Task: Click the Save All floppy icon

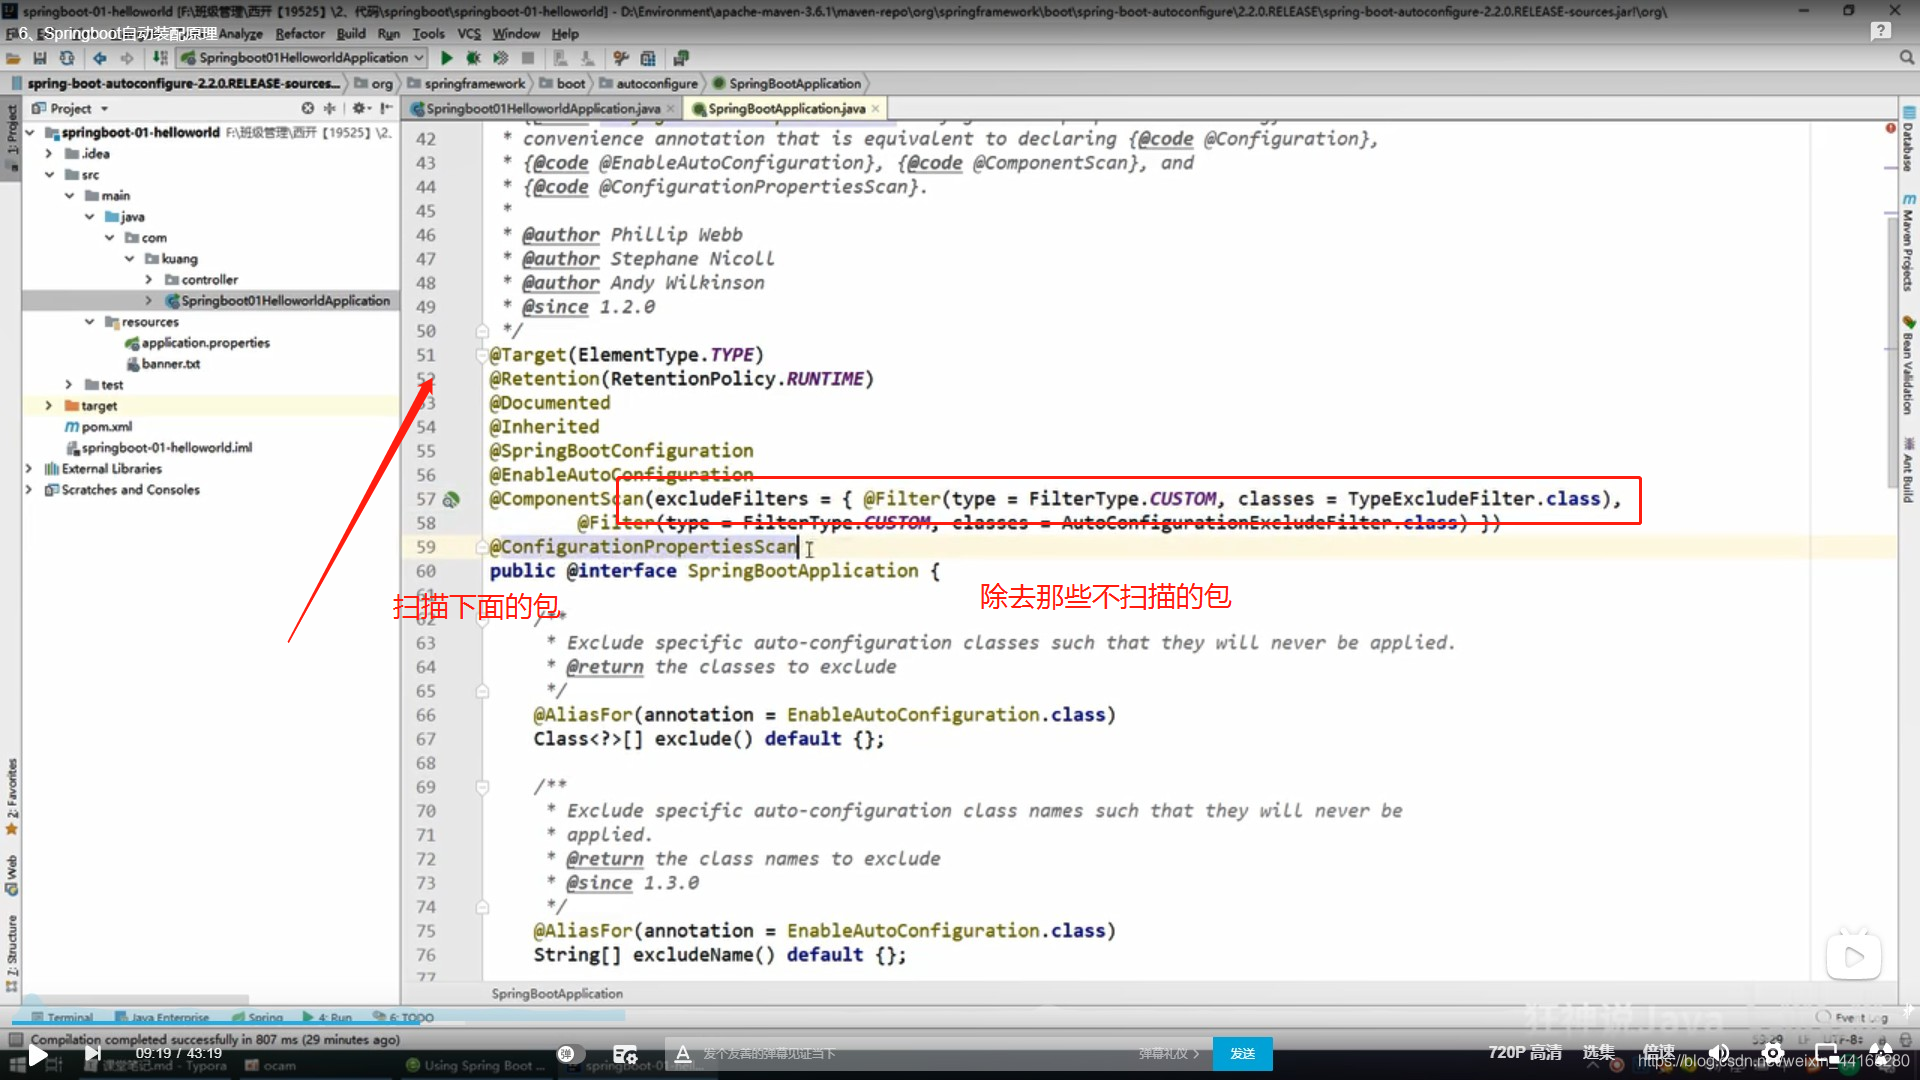Action: coord(40,58)
